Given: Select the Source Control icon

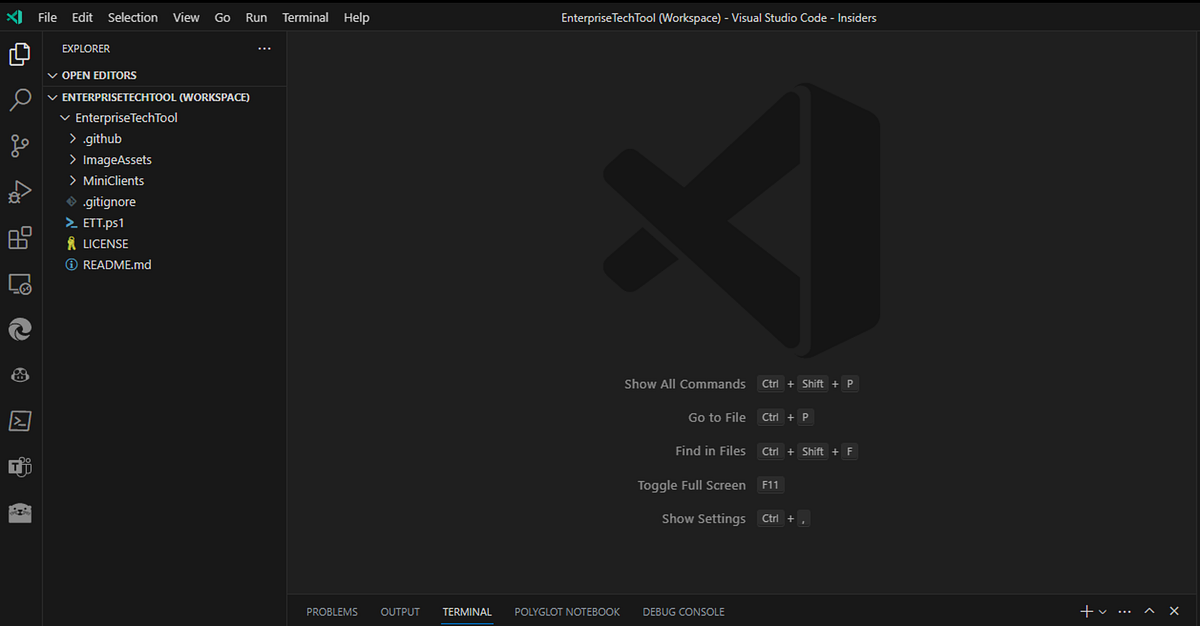Looking at the screenshot, I should click(20, 145).
